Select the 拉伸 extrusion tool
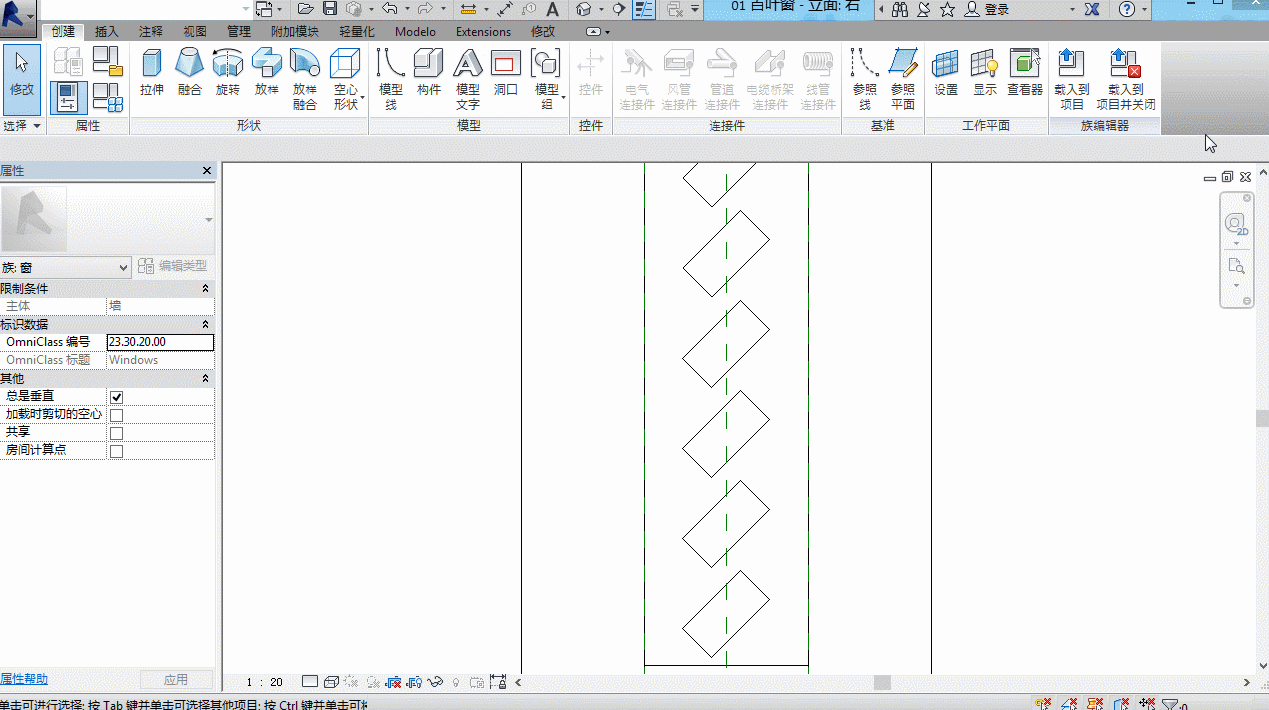Viewport: 1269px width, 710px height. (x=152, y=73)
